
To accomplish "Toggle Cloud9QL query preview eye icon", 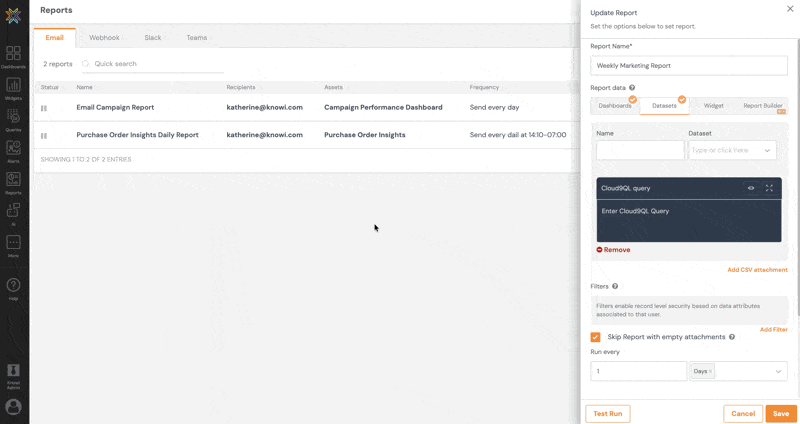I will [751, 188].
